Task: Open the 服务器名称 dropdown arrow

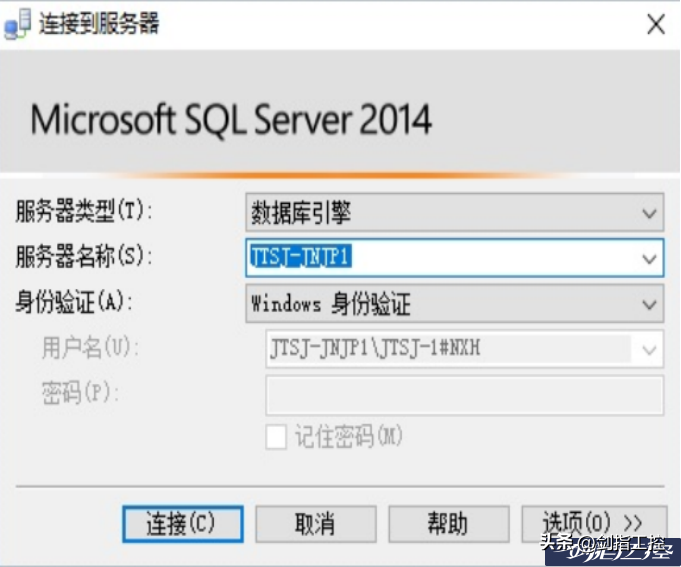Action: tap(650, 258)
